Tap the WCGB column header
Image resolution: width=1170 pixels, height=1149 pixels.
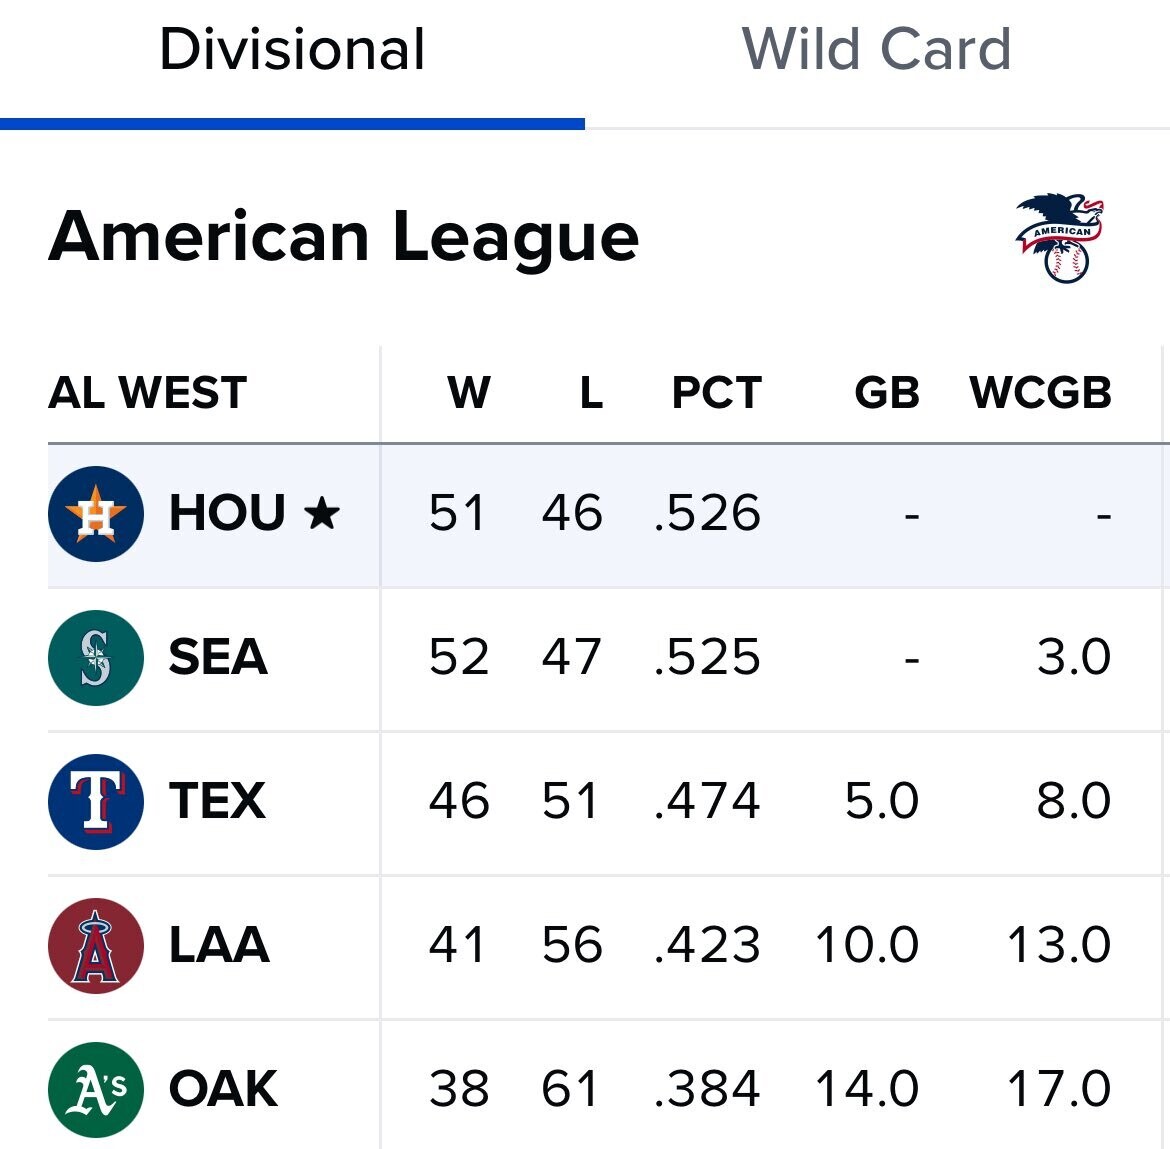[1040, 393]
